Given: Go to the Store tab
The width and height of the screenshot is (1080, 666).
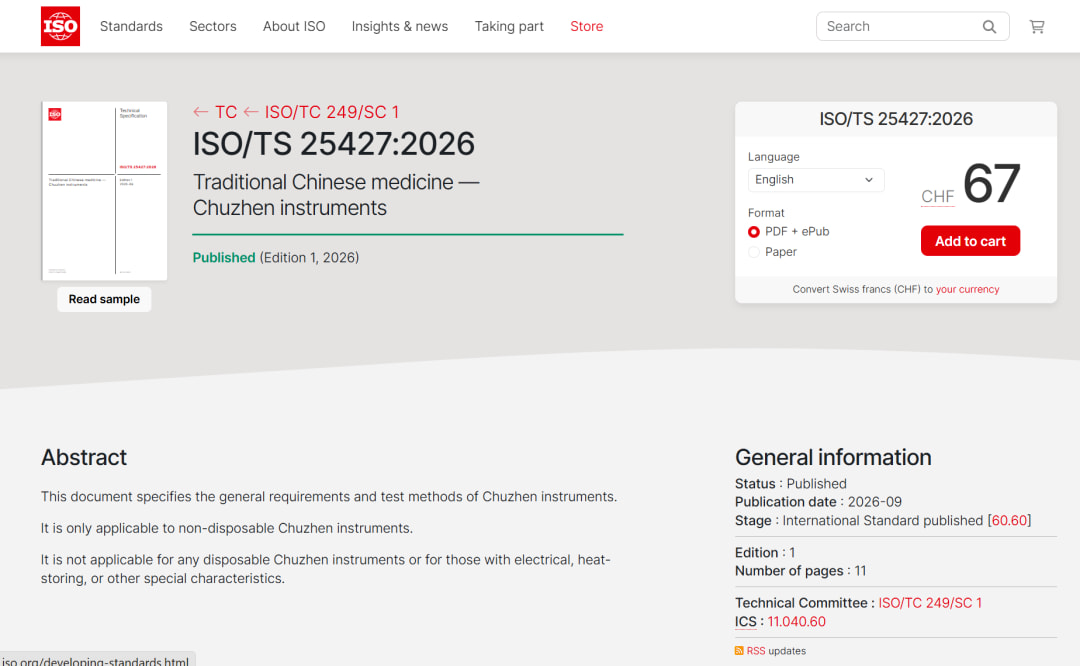Looking at the screenshot, I should click(x=587, y=26).
